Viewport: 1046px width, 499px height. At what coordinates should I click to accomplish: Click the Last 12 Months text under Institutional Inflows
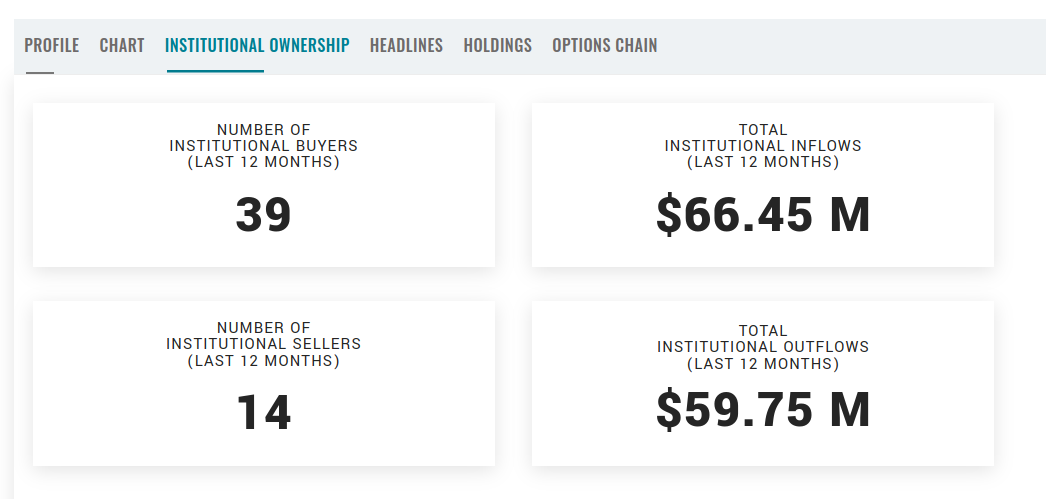pos(763,162)
